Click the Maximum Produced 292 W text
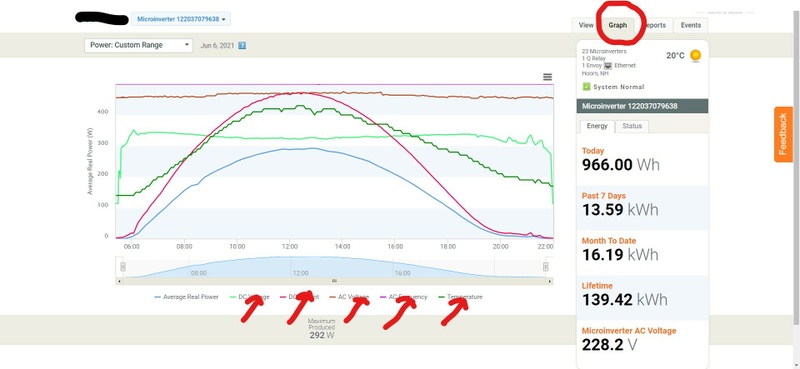800x369 pixels. click(322, 329)
